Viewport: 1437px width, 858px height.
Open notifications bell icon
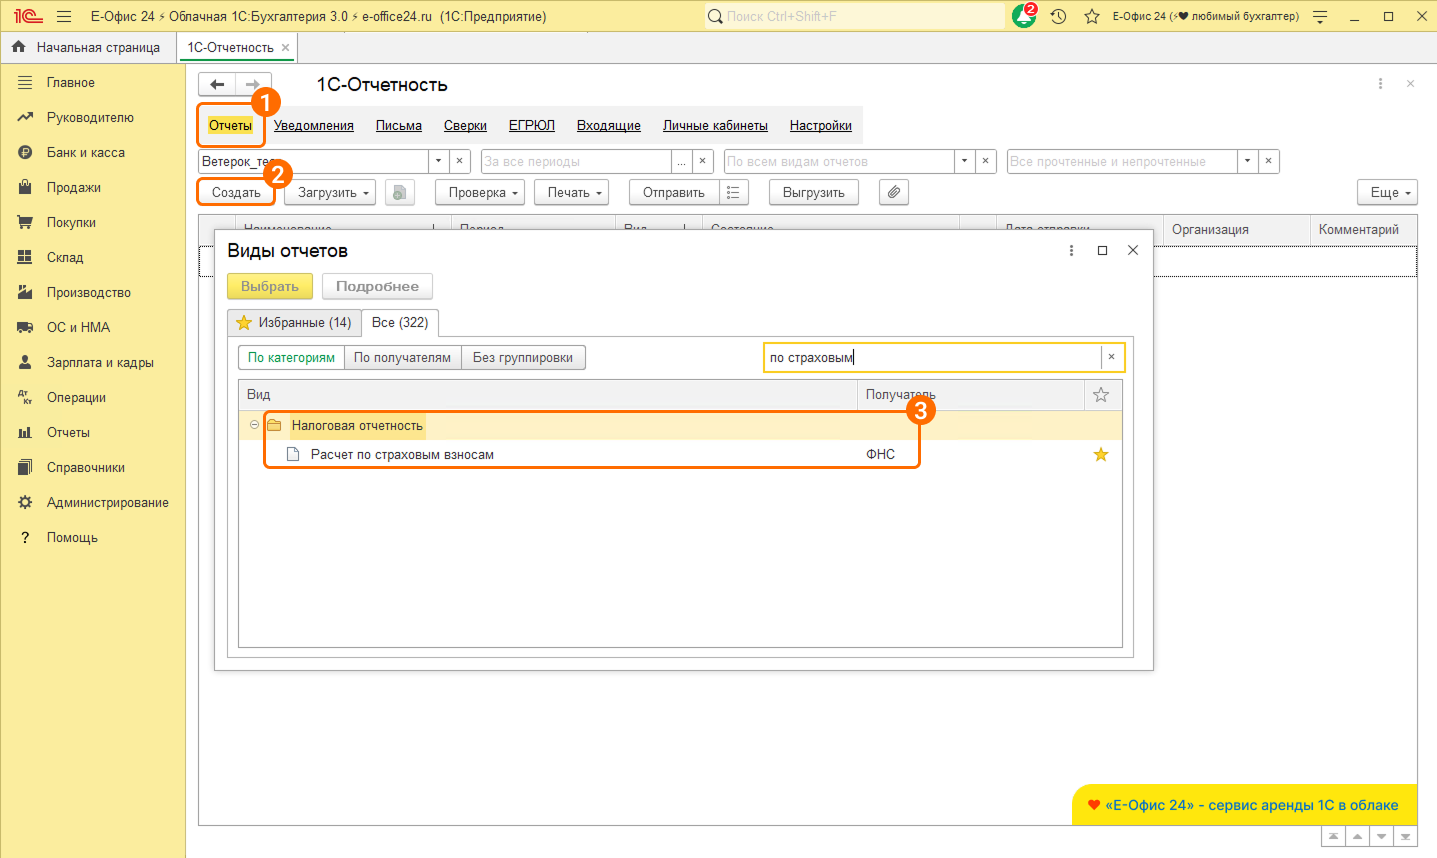pos(1024,16)
